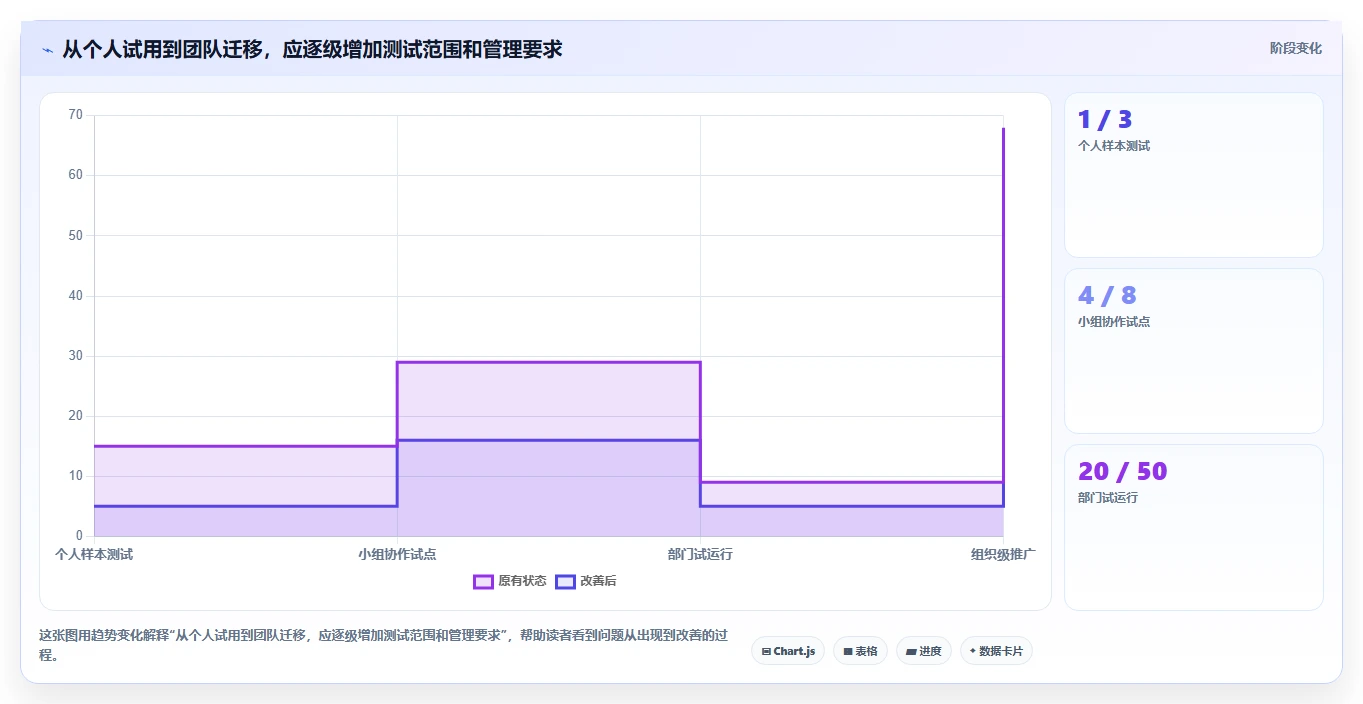The width and height of the screenshot is (1363, 704).
Task: Click the chart title heading text
Action: (312, 49)
